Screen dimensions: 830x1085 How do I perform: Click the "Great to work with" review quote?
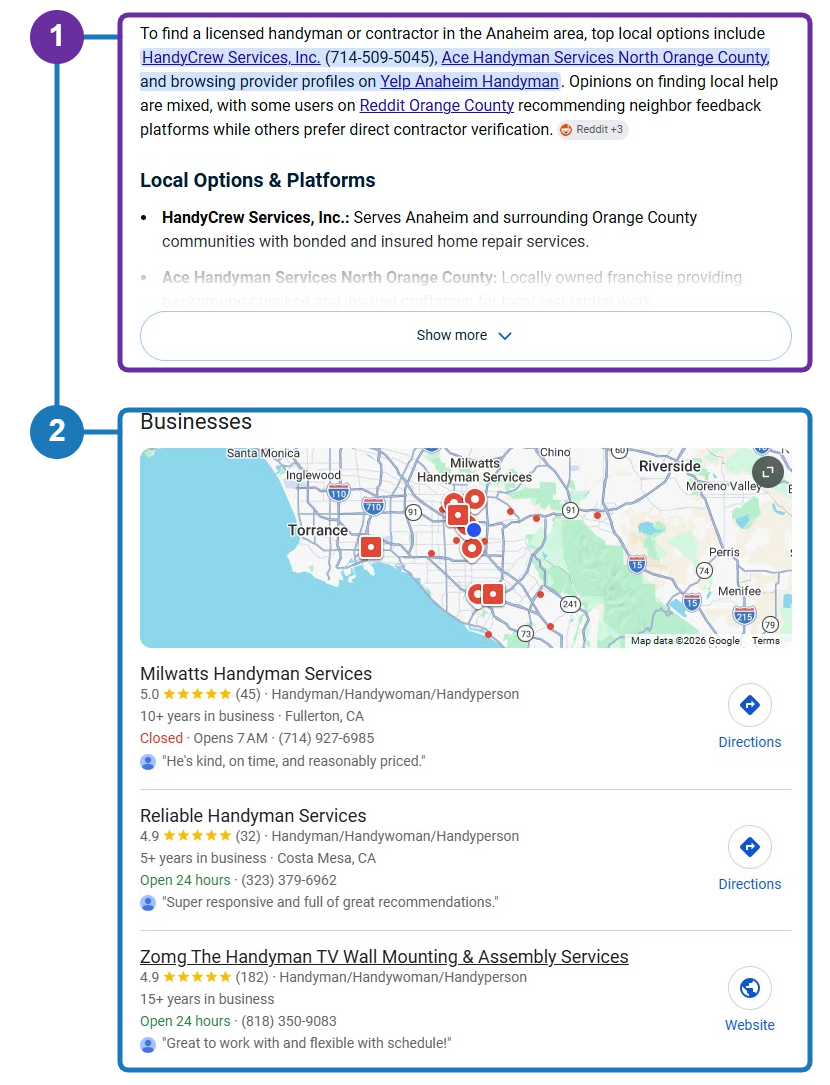[307, 1043]
